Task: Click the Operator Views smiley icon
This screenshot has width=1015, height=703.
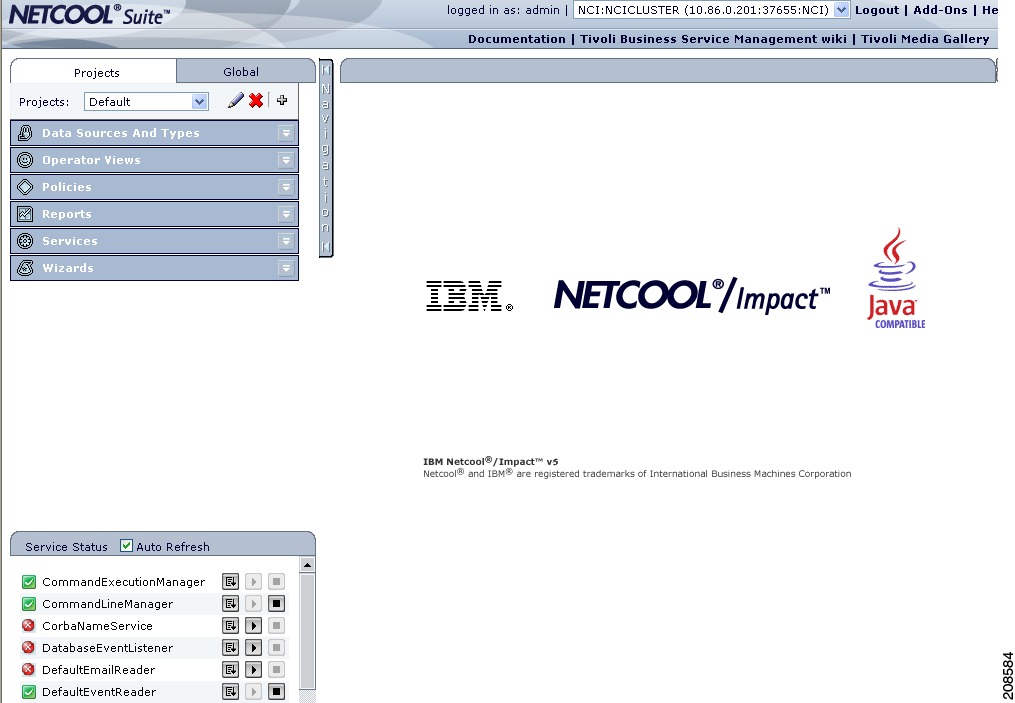Action: pyautogui.click(x=25, y=160)
